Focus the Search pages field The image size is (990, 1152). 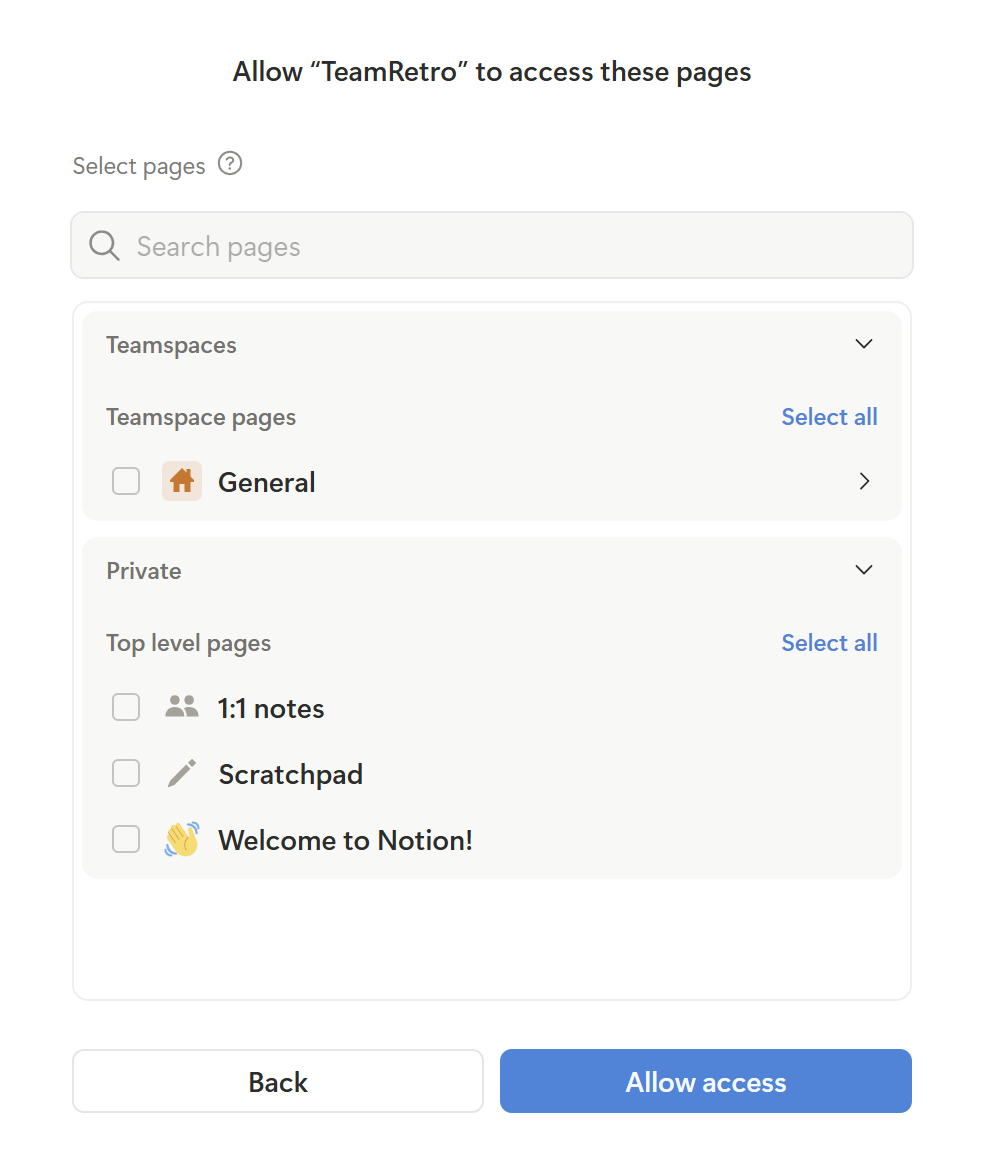pos(520,246)
